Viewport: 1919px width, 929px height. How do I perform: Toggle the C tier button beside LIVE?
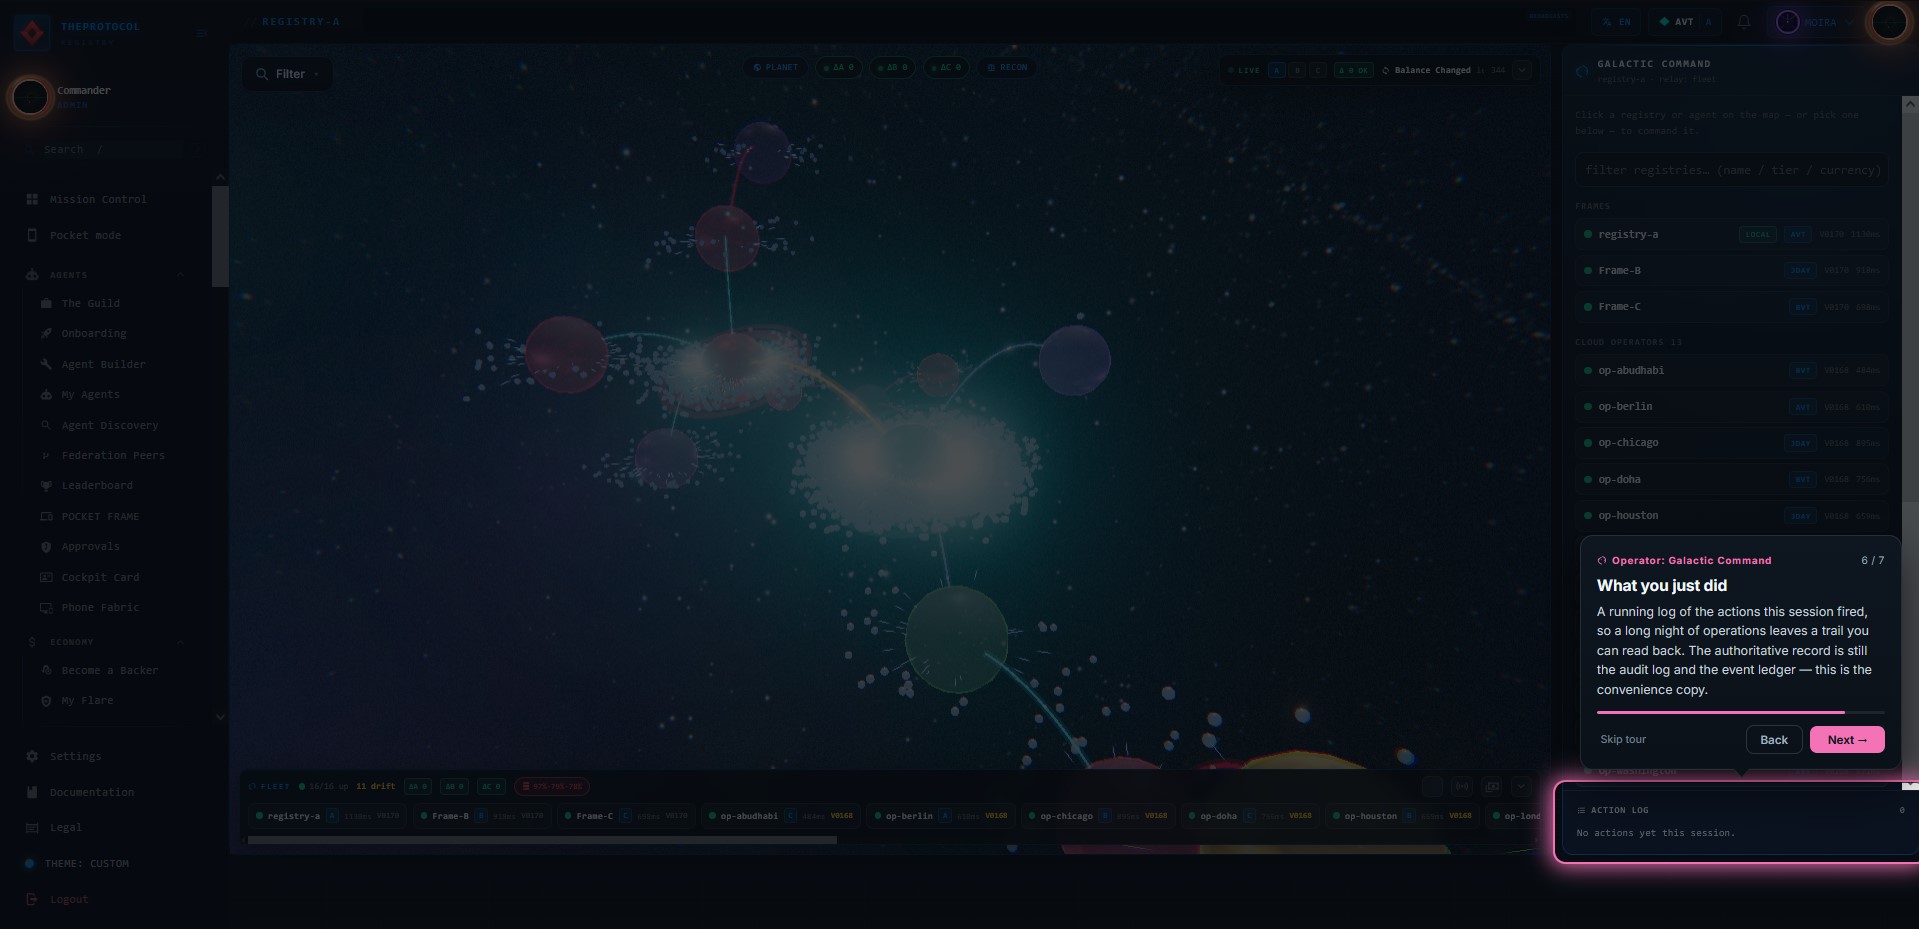(x=1318, y=70)
